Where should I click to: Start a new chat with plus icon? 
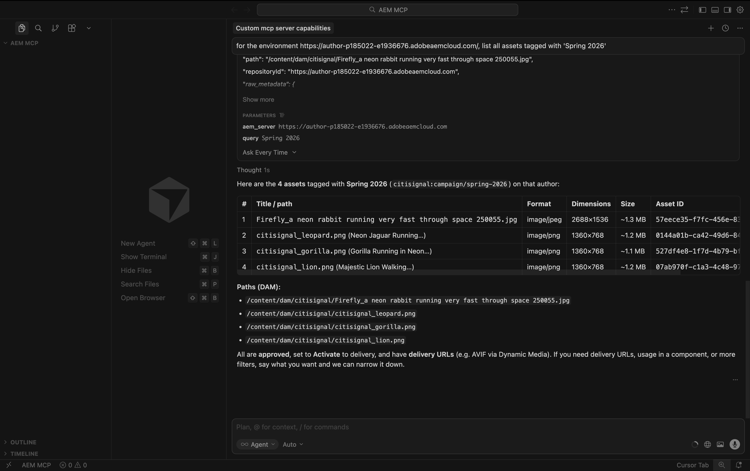[x=711, y=28]
